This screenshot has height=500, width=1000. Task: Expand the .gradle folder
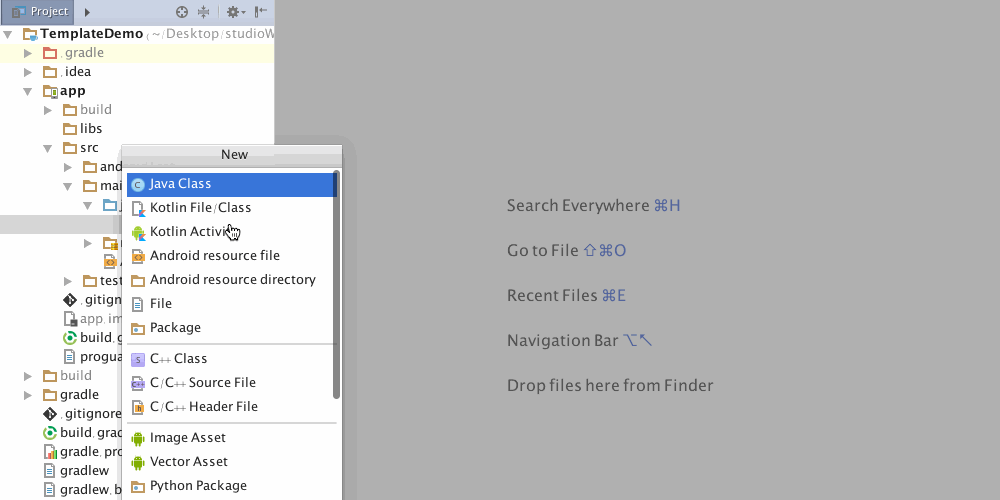[x=28, y=53]
